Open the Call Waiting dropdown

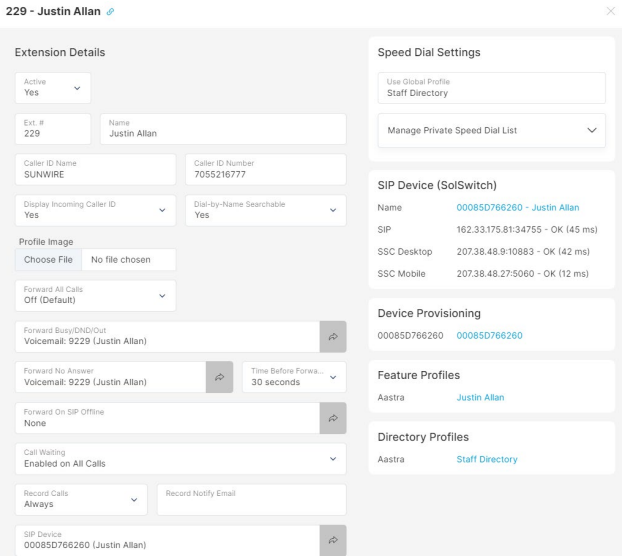point(181,459)
